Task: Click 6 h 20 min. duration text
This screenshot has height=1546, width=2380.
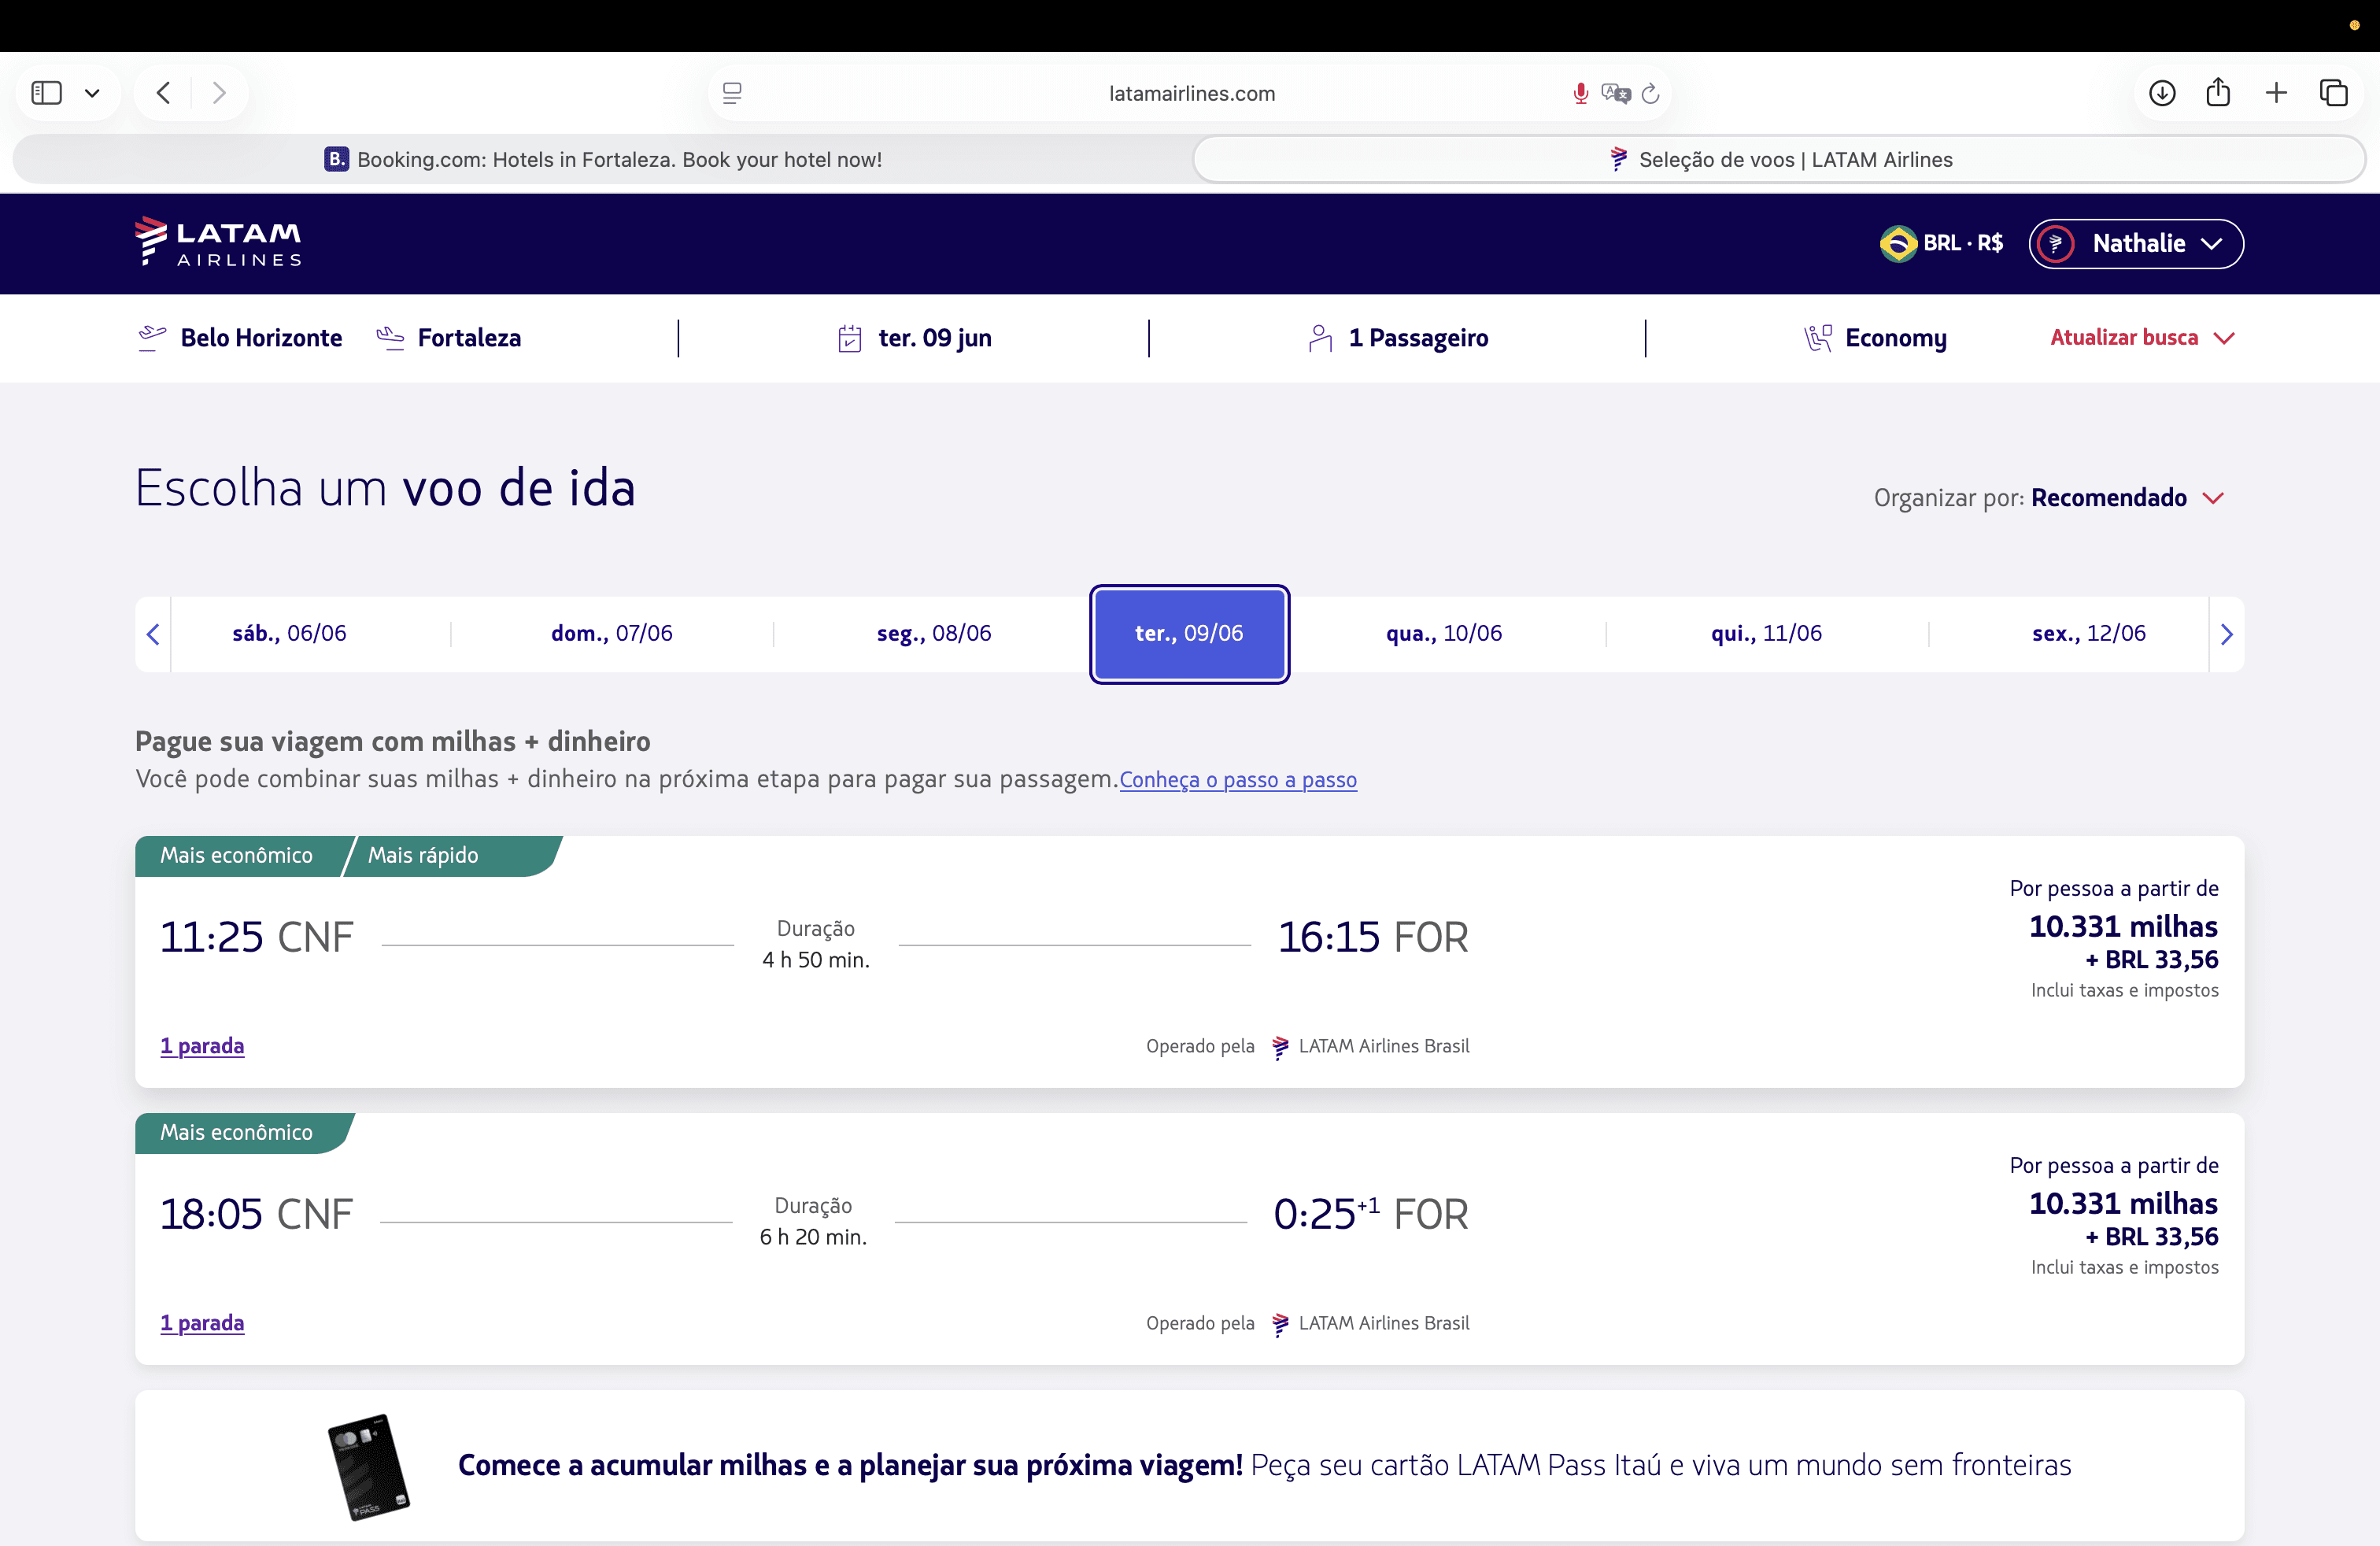Action: click(813, 1237)
